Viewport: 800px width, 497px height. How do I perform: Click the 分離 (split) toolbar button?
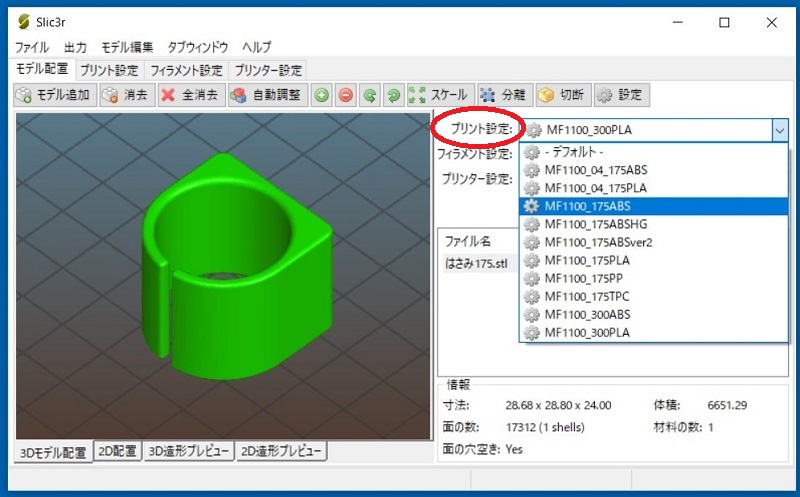[x=505, y=95]
